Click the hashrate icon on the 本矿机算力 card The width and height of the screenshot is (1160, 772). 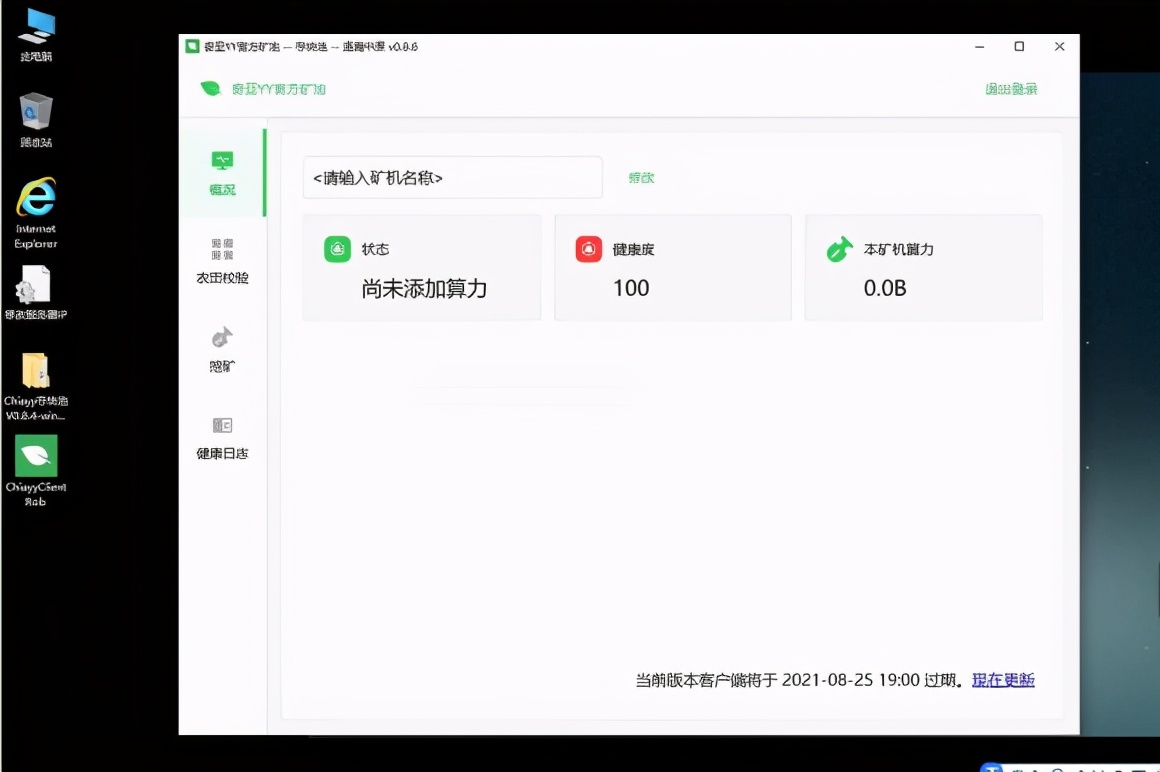(839, 248)
